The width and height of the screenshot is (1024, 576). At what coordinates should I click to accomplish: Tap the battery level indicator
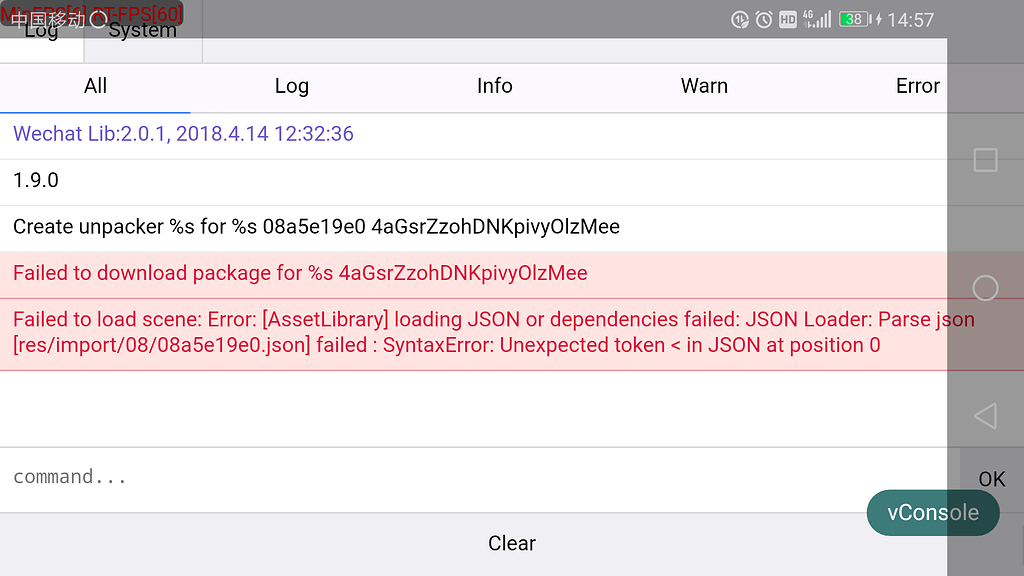click(x=855, y=19)
